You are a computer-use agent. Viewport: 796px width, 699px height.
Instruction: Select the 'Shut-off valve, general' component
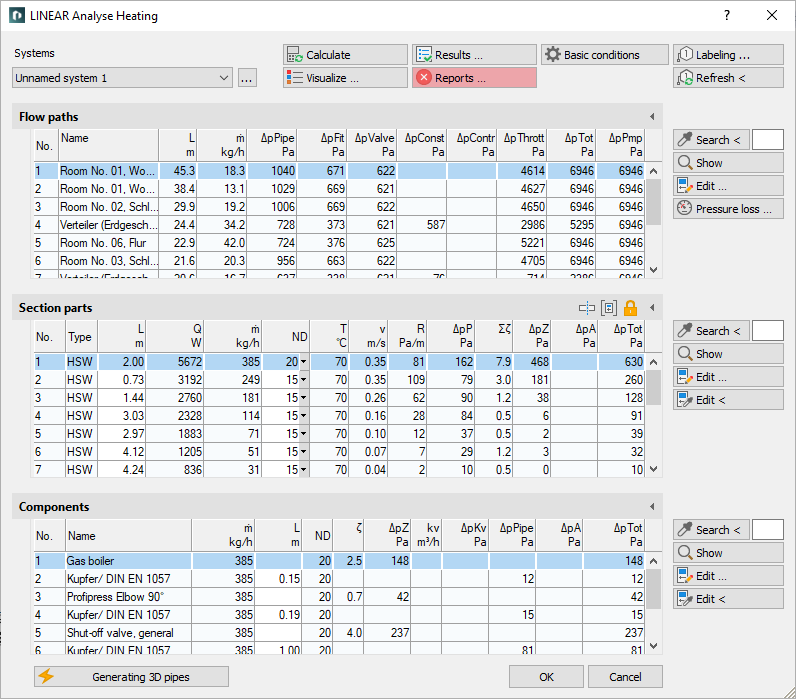coord(340,633)
